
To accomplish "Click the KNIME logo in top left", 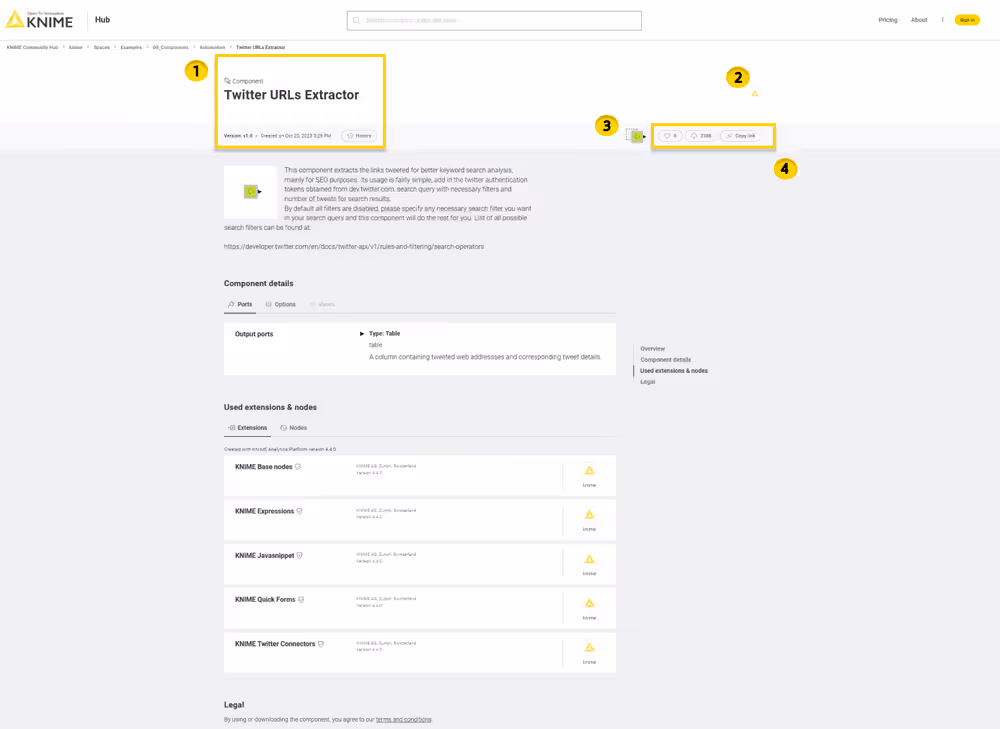I will pyautogui.click(x=40, y=18).
